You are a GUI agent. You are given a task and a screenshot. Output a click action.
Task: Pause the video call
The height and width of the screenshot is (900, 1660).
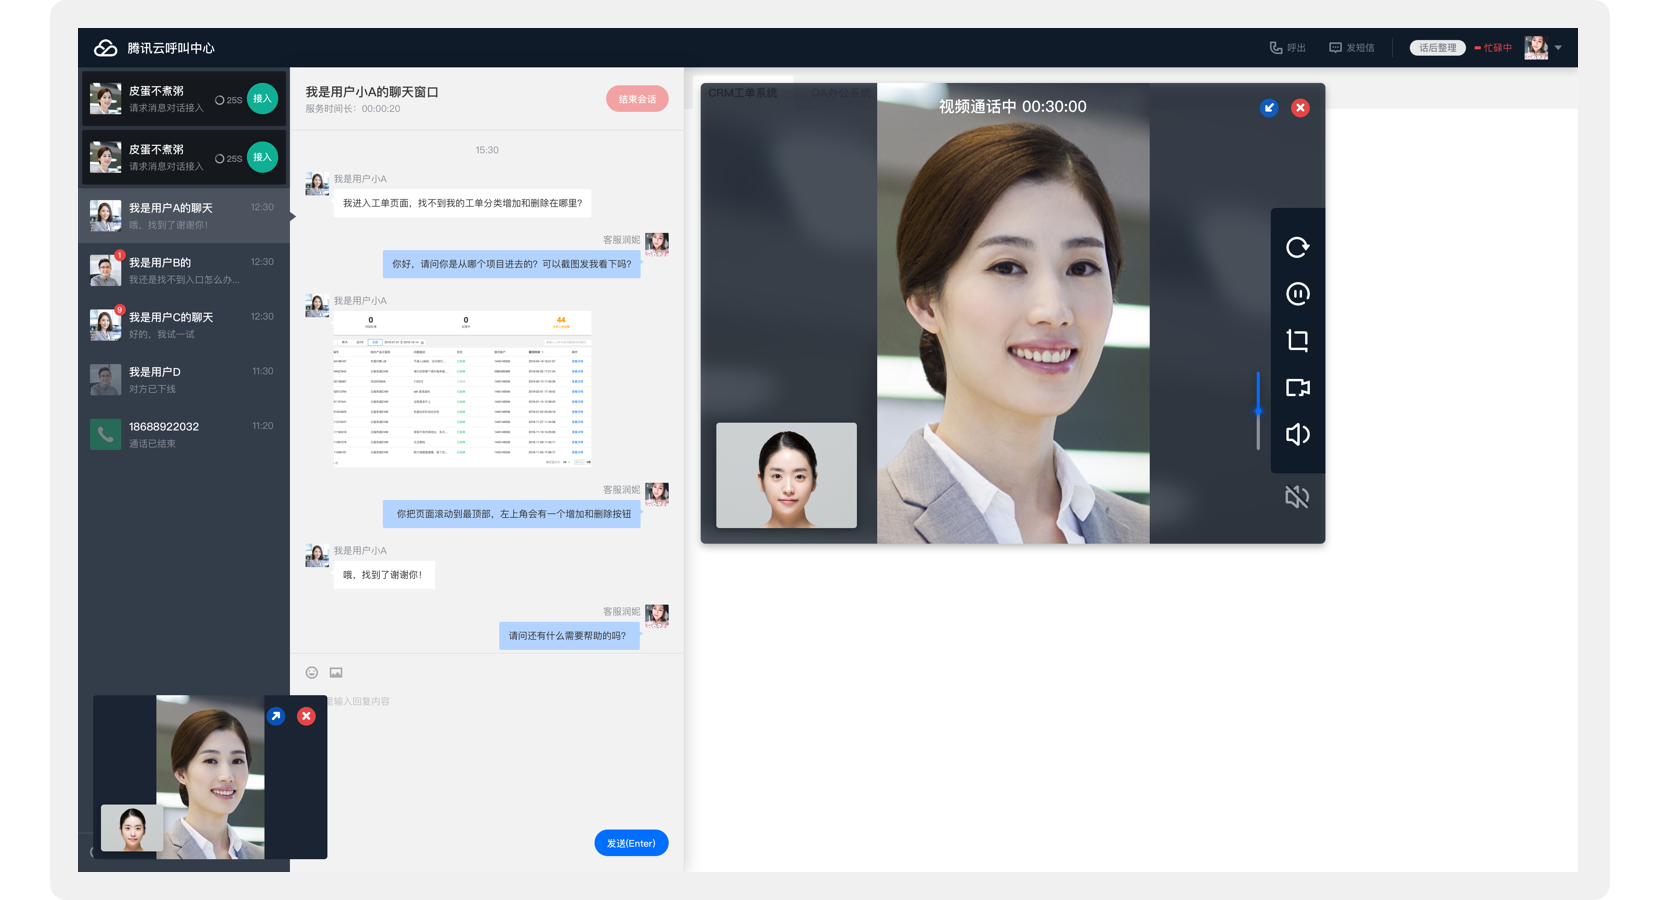[1297, 294]
